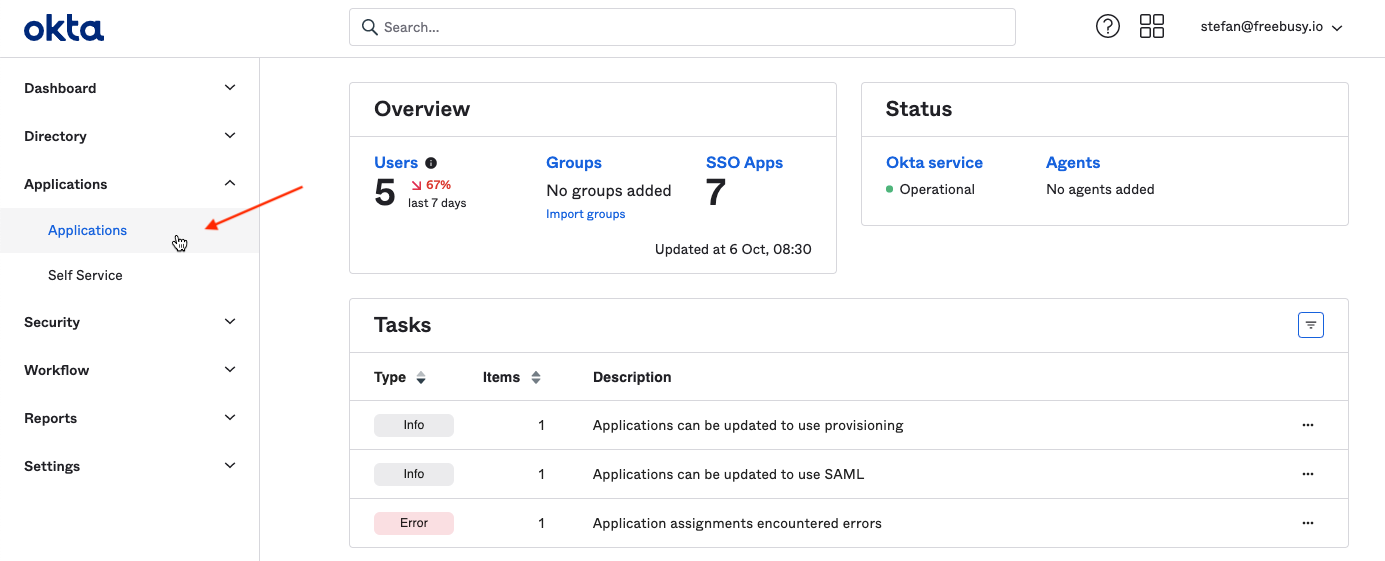Expand the Directory sidebar section
The image size is (1385, 561).
point(130,136)
